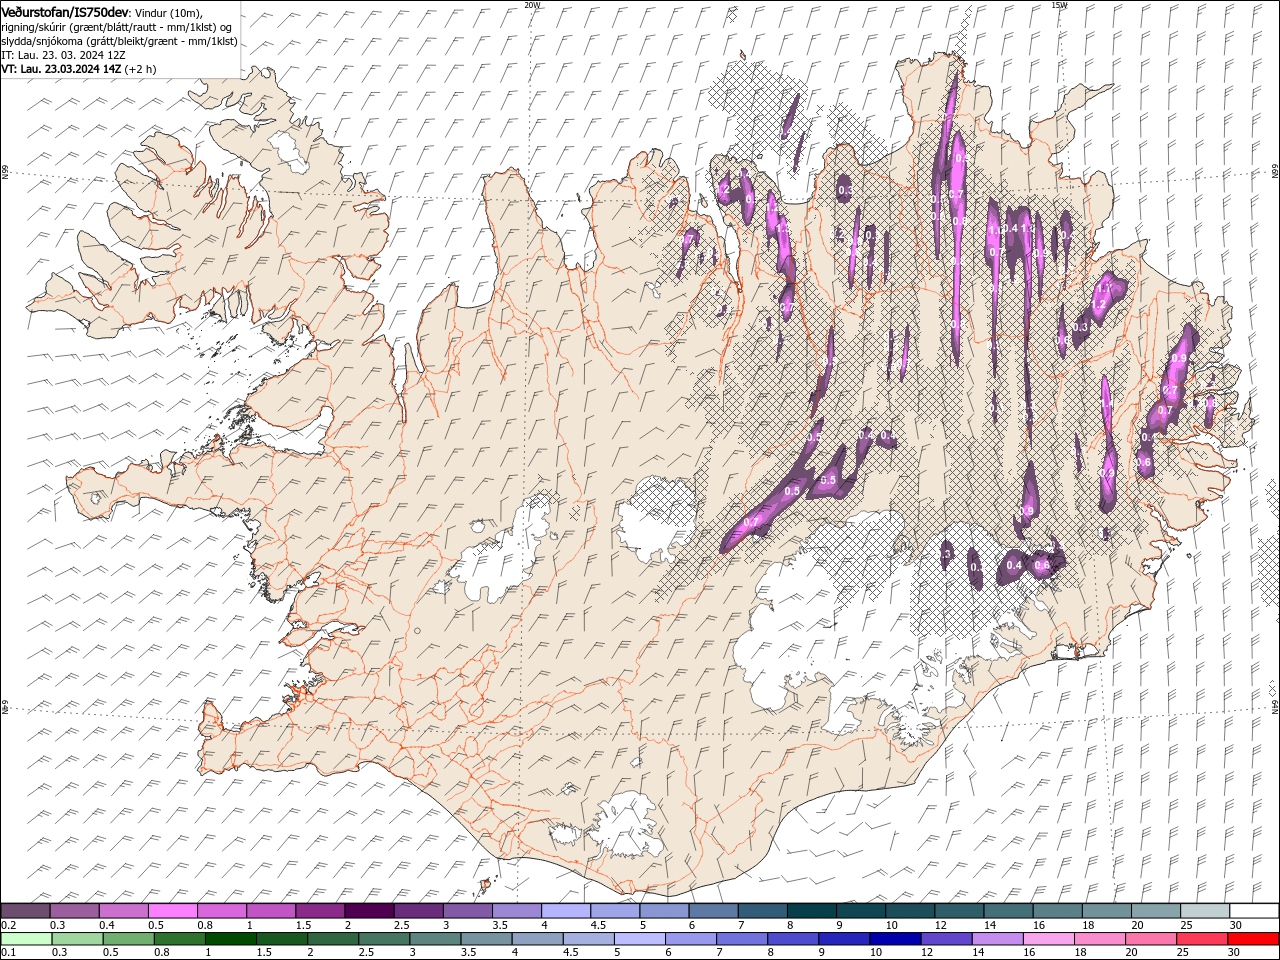This screenshot has height=960, width=1280.
Task: Select the pale pink 16 rain swatch
Action: point(1048,939)
